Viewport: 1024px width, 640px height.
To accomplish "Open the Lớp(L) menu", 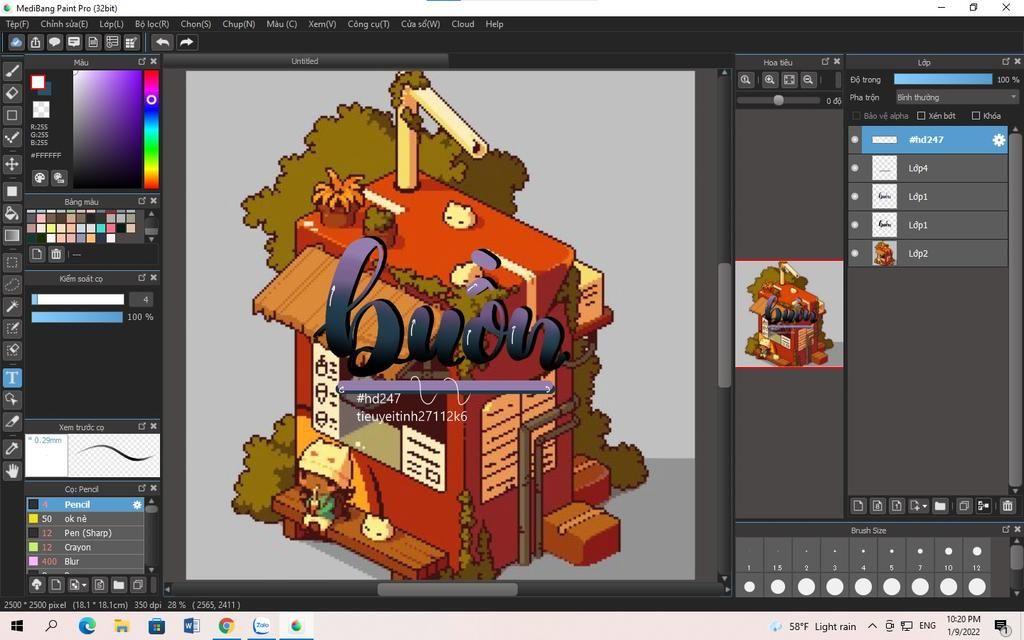I will click(111, 24).
